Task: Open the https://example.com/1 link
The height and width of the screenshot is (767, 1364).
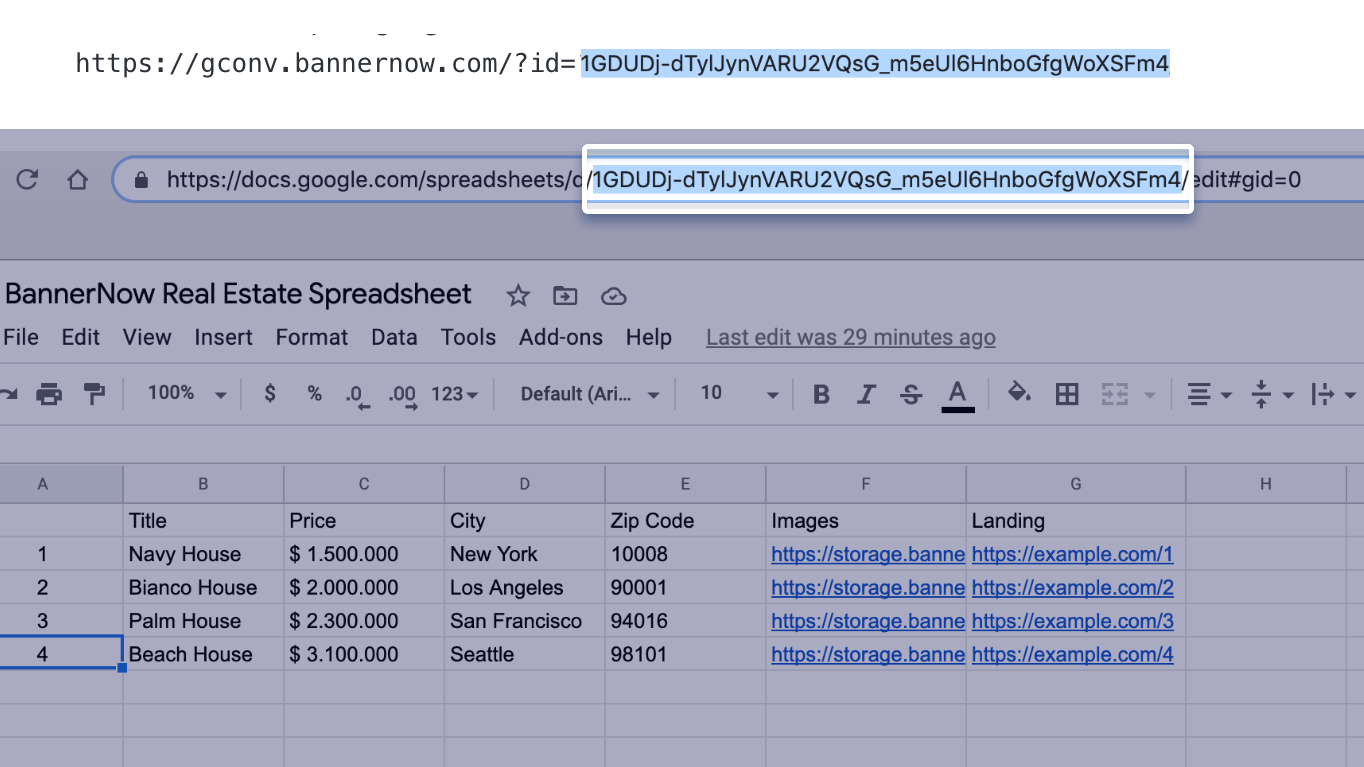Action: (1072, 554)
